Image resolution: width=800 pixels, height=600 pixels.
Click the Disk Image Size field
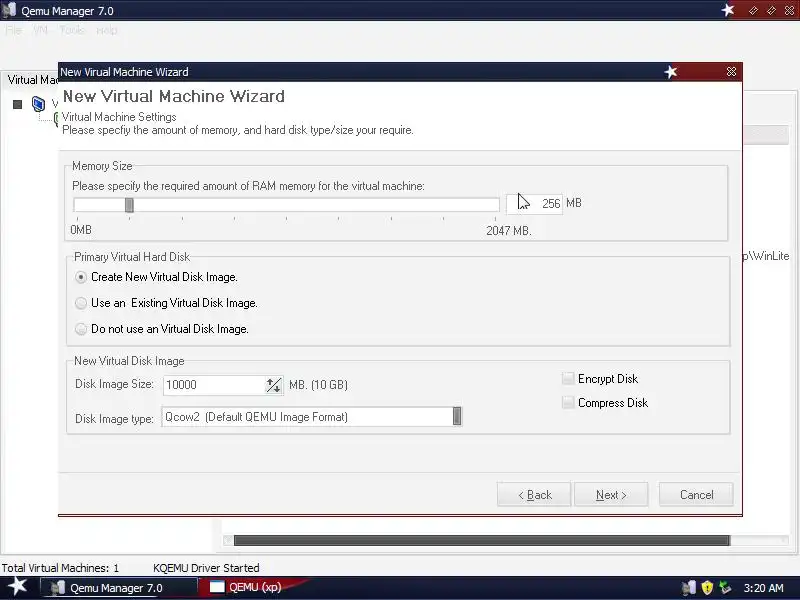tap(214, 385)
